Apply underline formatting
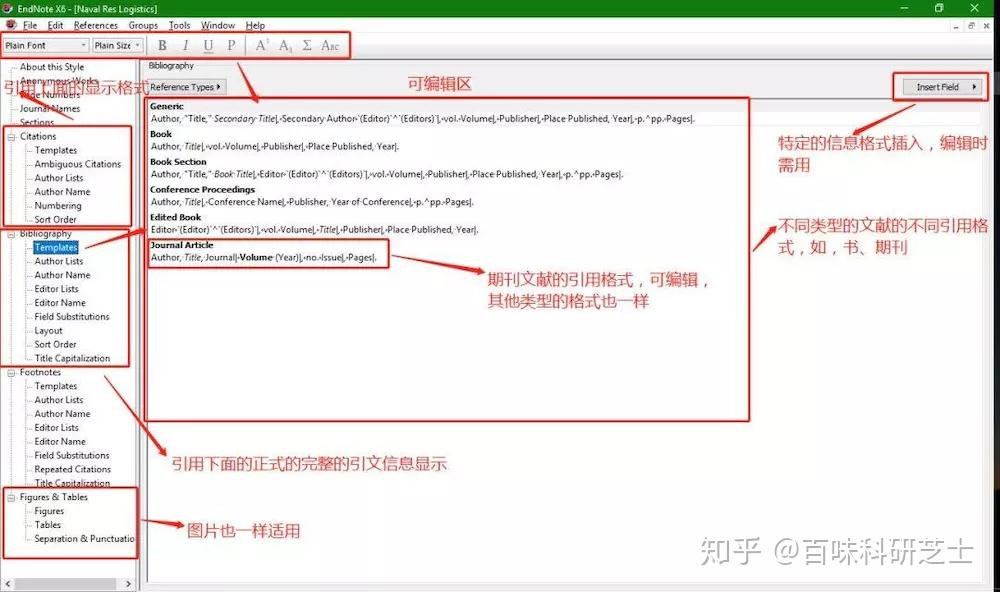 pos(208,45)
